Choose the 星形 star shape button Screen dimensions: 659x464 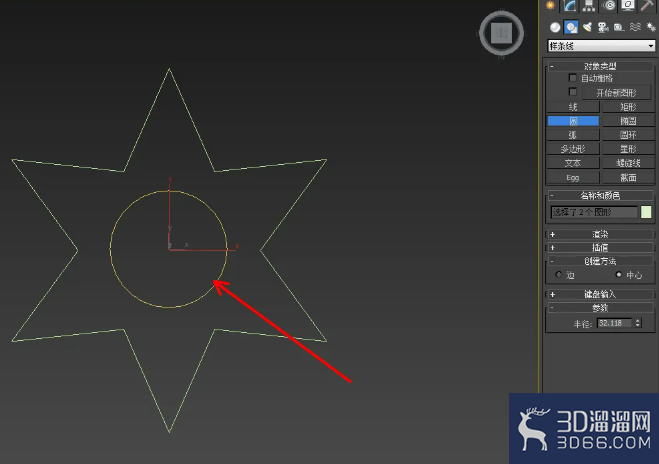(628, 149)
